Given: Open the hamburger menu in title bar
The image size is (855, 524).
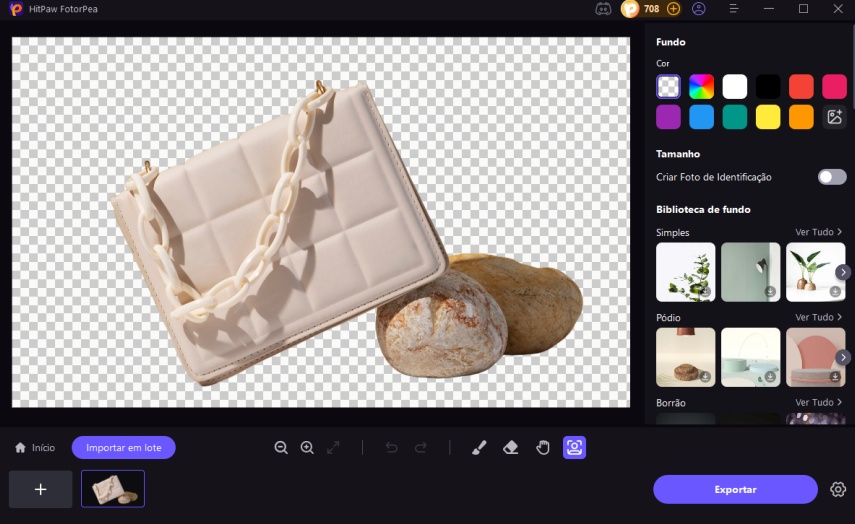Looking at the screenshot, I should (733, 9).
